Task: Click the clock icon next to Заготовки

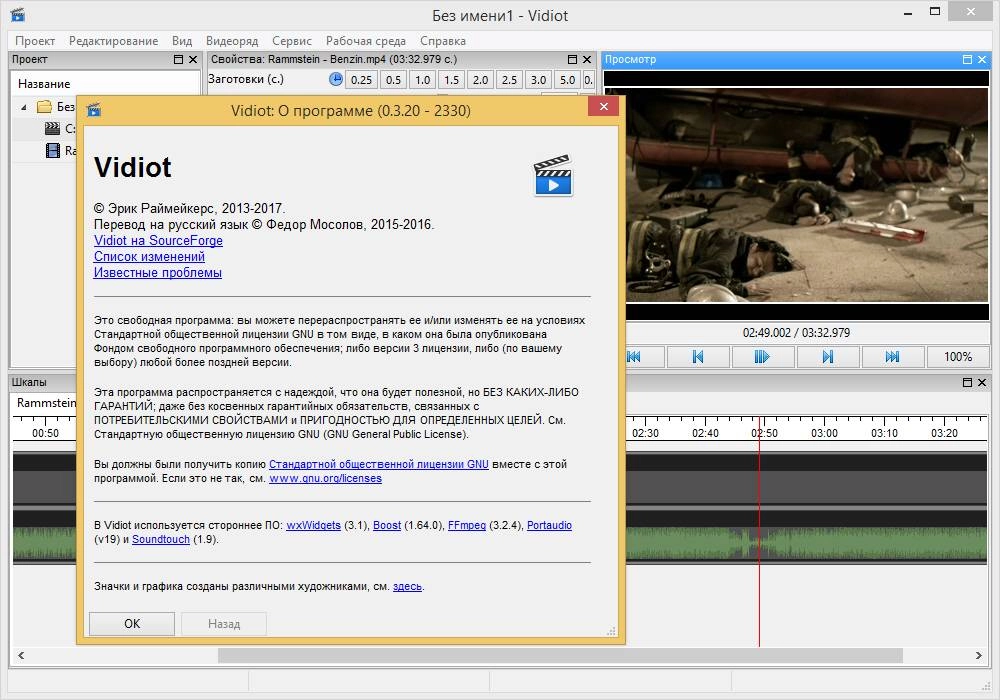Action: 335,79
